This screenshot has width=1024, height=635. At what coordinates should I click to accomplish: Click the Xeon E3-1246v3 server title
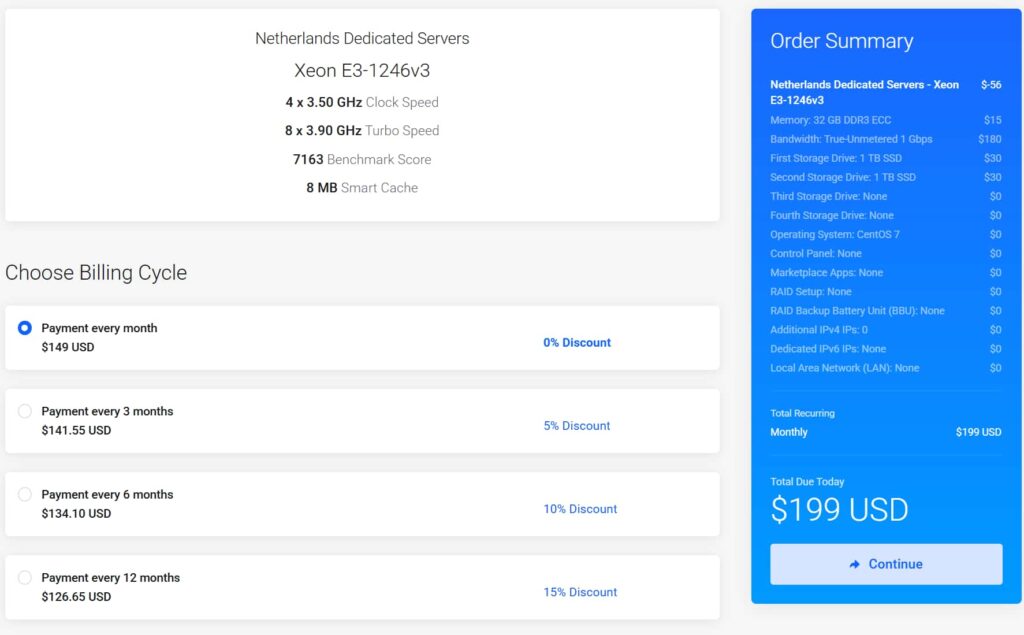(x=362, y=70)
